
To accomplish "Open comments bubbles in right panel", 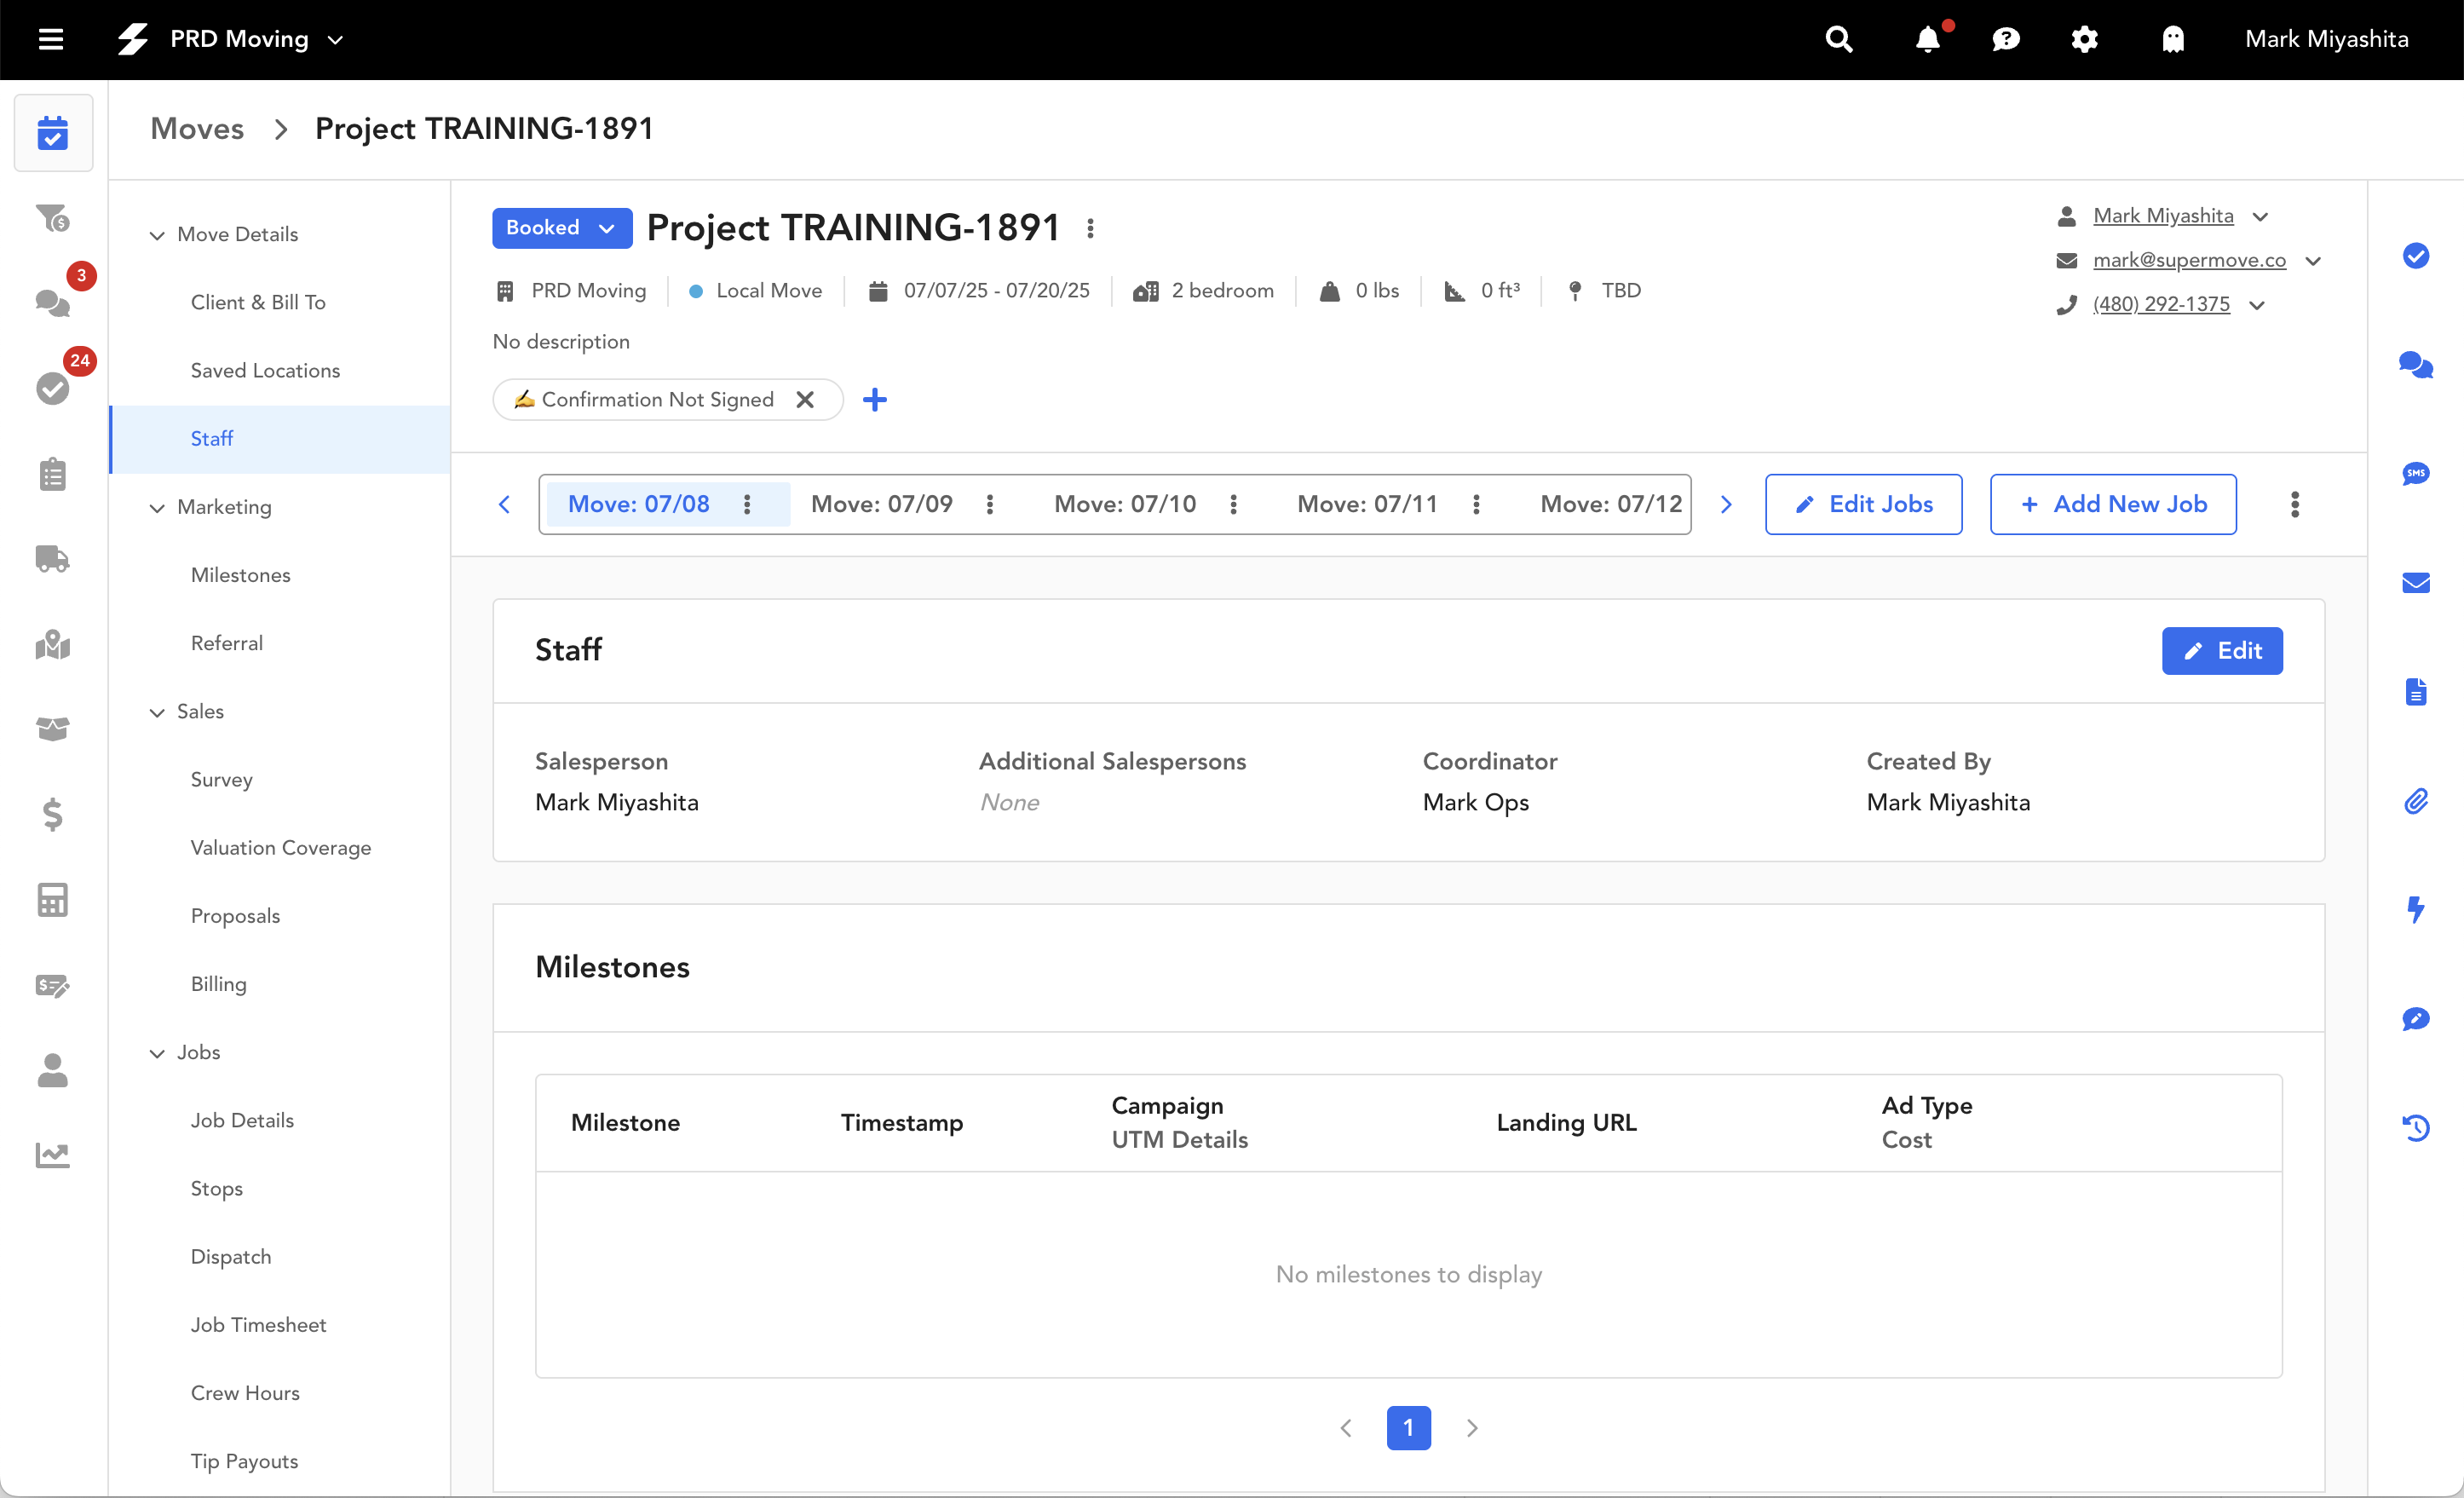I will click(x=2416, y=365).
